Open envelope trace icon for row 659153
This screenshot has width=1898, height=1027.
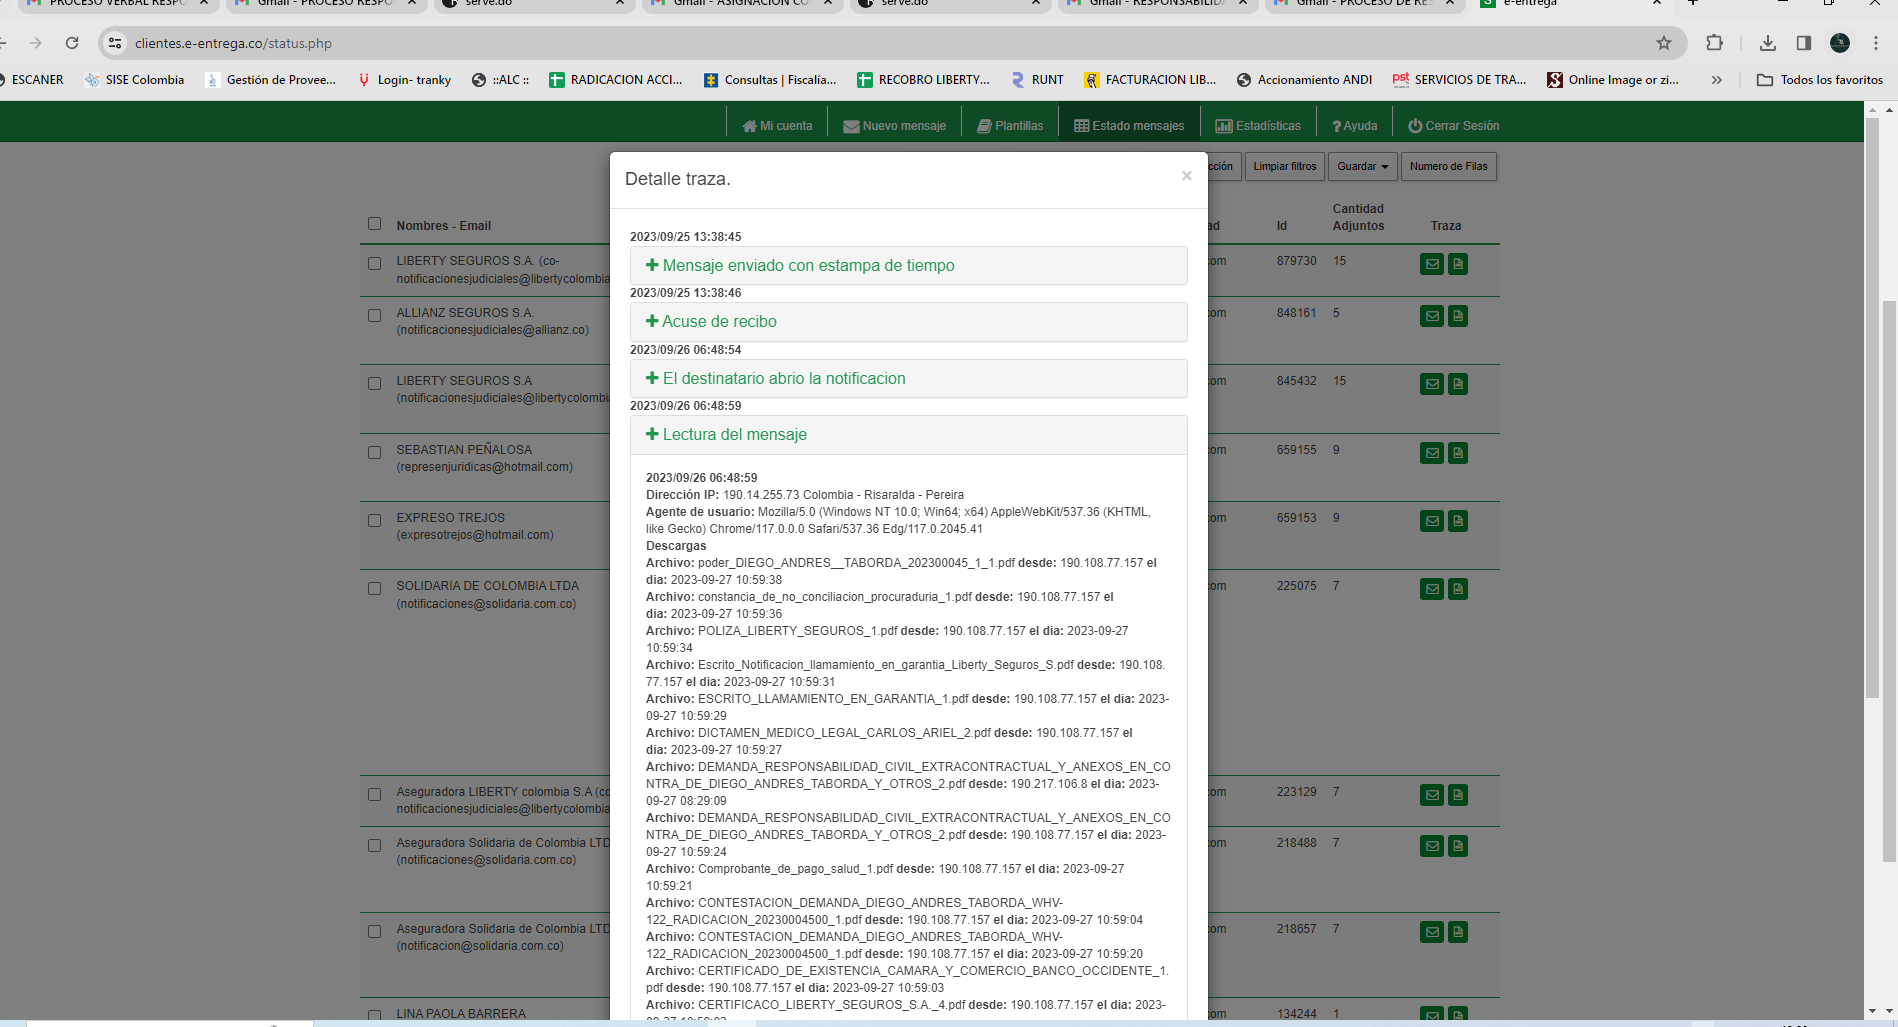click(x=1432, y=521)
